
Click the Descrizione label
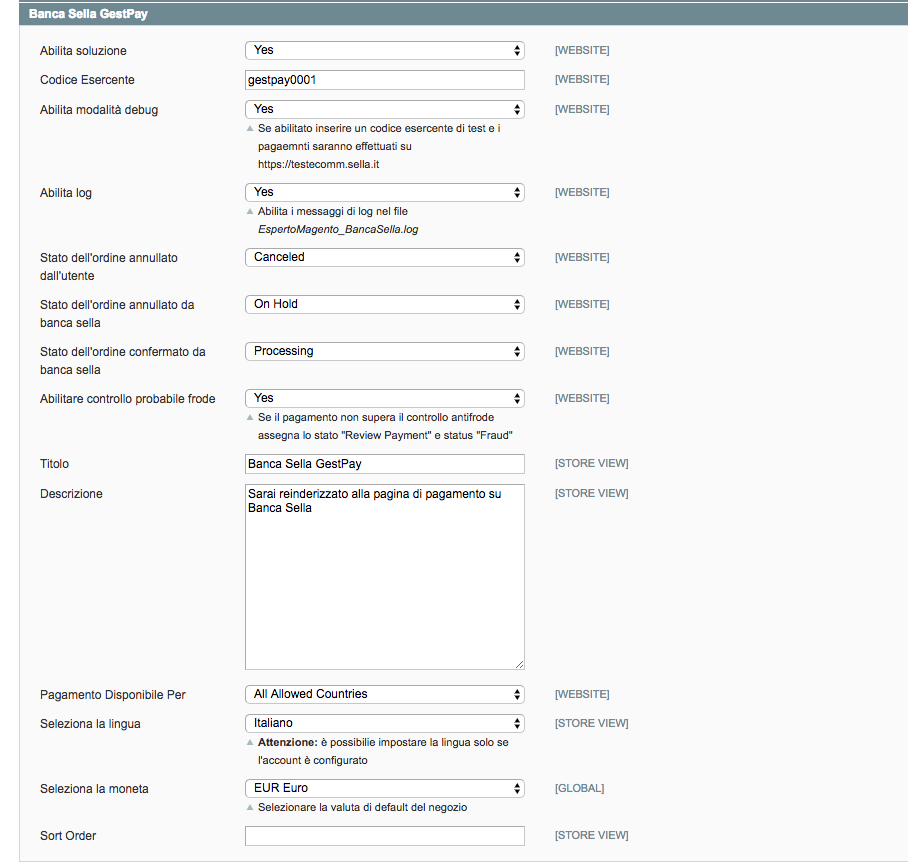coord(71,494)
